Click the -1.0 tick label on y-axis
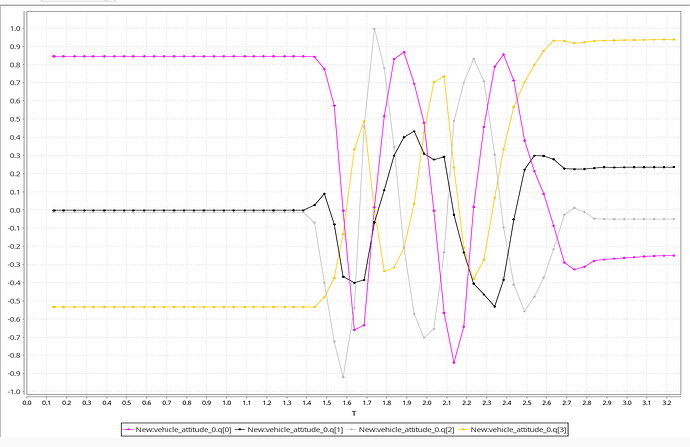This screenshot has width=690, height=447. tap(13, 392)
